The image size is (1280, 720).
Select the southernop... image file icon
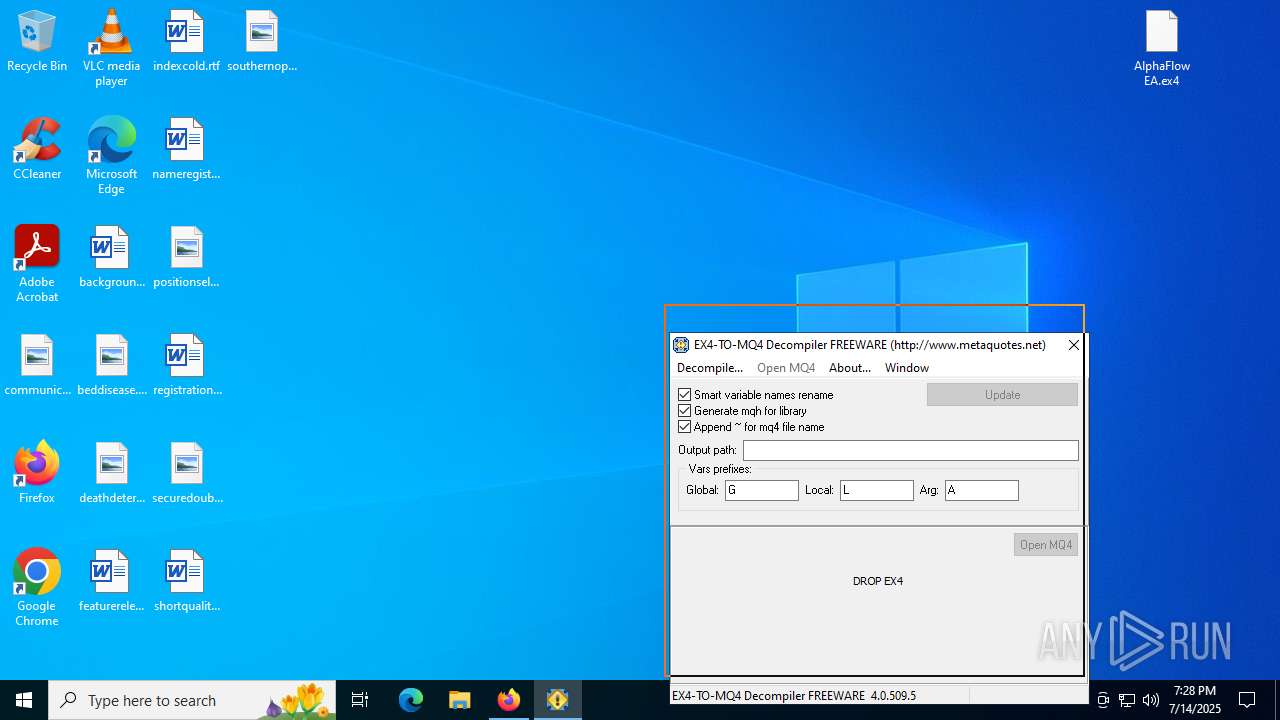tap(262, 43)
